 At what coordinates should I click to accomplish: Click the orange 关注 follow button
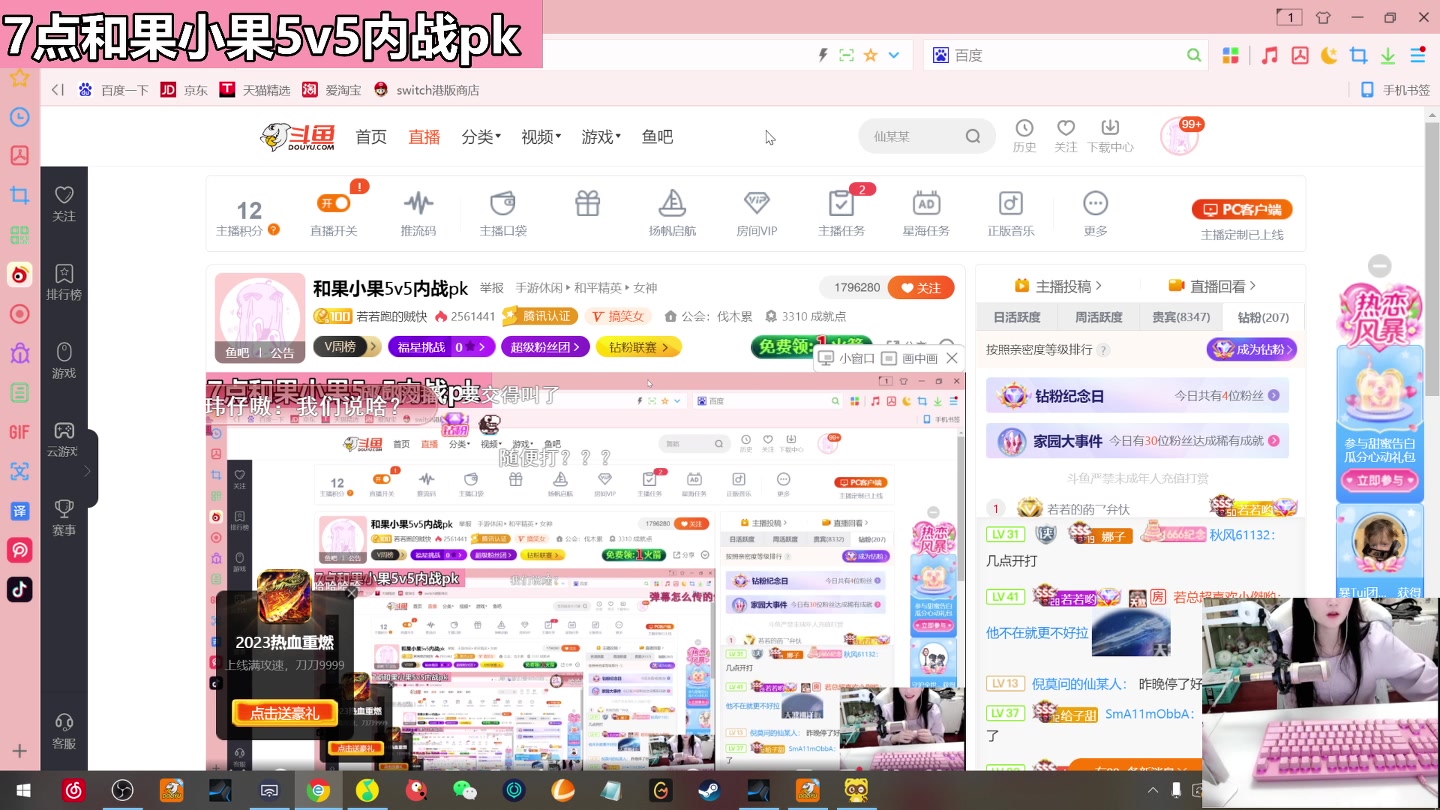(921, 287)
